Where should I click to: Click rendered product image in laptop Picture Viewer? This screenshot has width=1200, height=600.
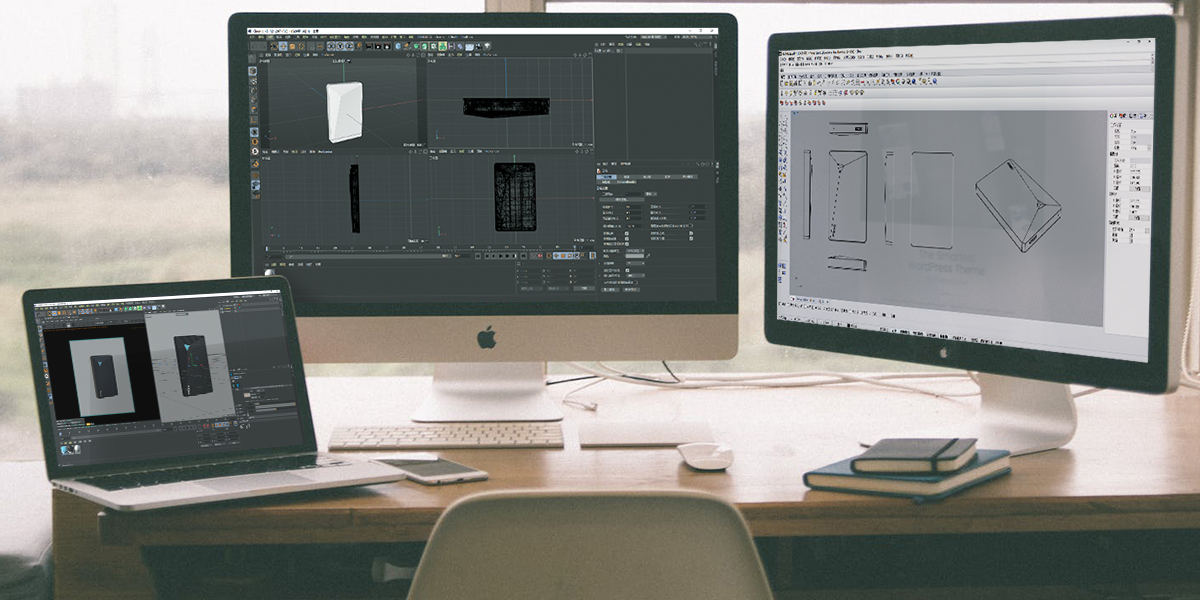pyautogui.click(x=102, y=376)
